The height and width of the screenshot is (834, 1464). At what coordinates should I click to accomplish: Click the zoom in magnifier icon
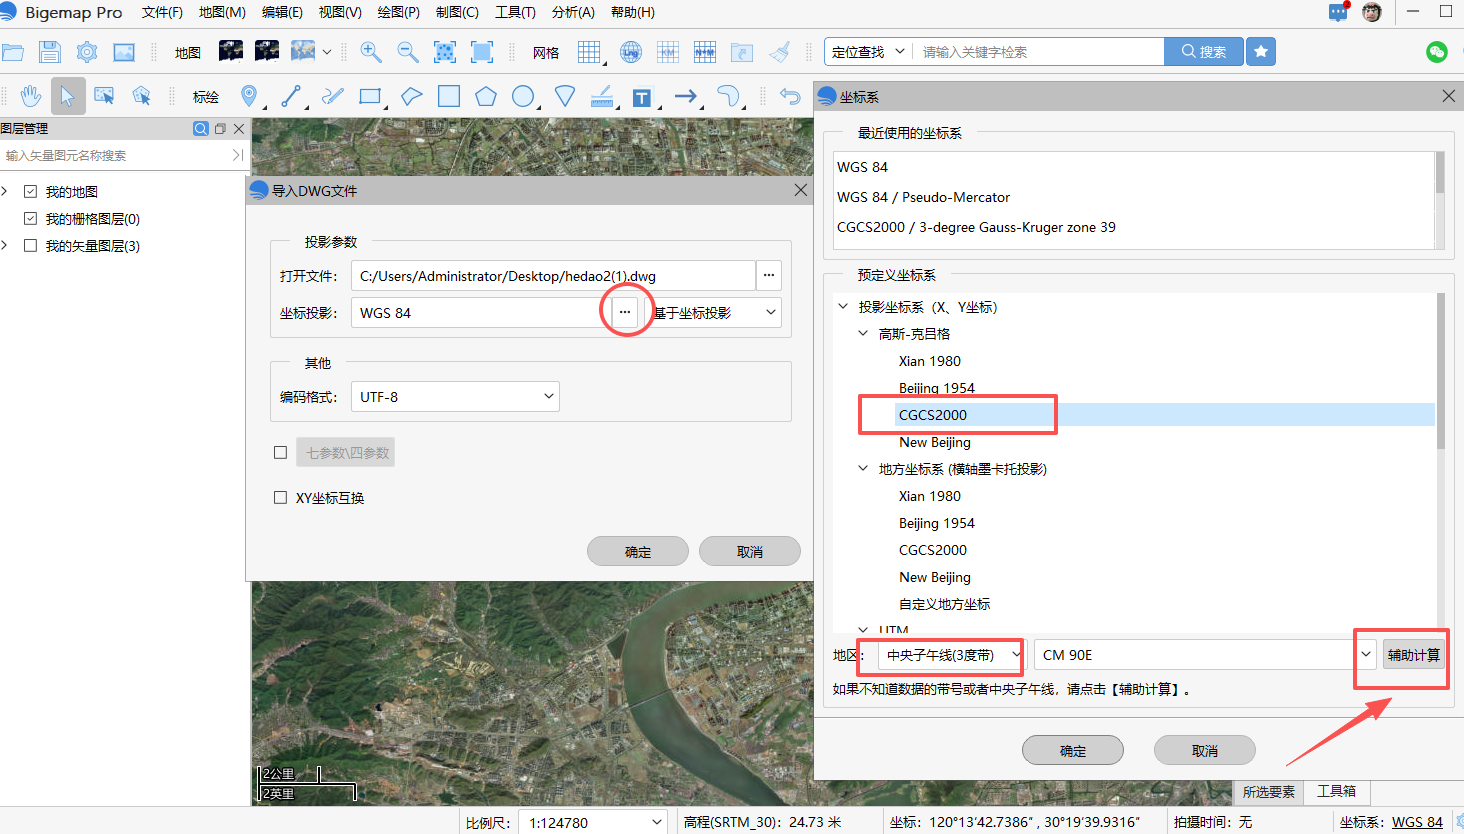[x=371, y=52]
